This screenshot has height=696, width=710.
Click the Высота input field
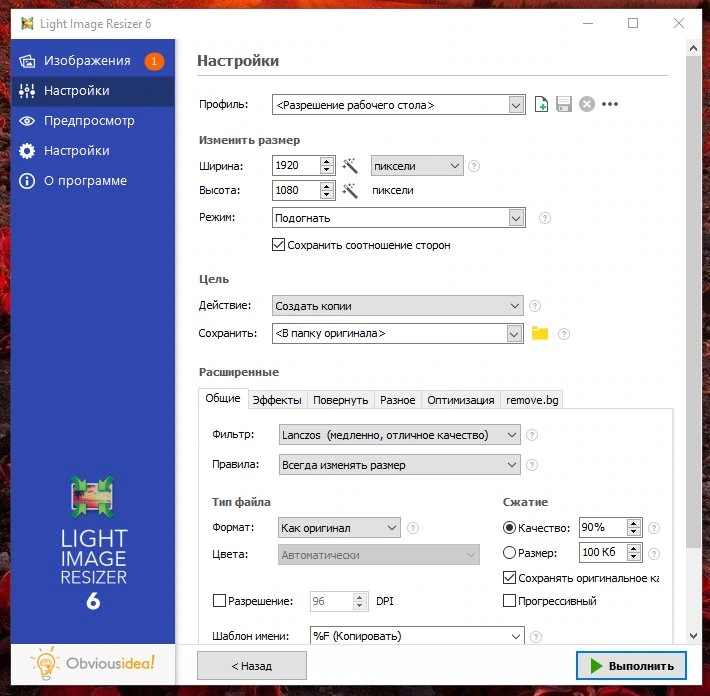[x=296, y=190]
